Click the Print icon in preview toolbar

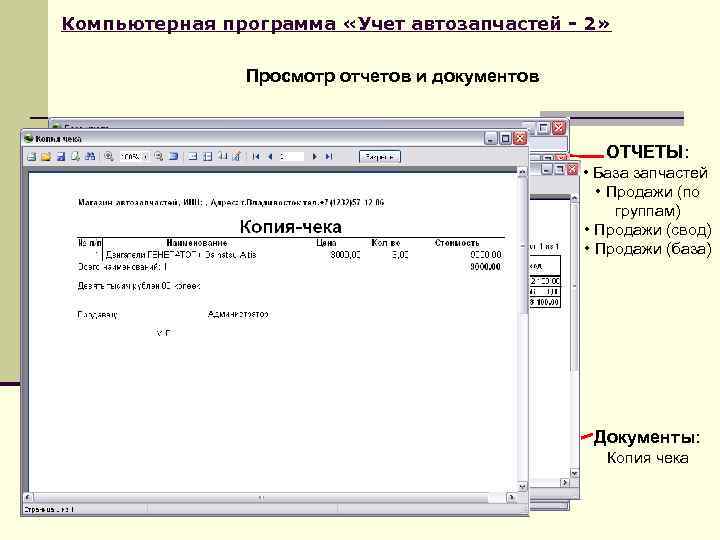[x=31, y=157]
